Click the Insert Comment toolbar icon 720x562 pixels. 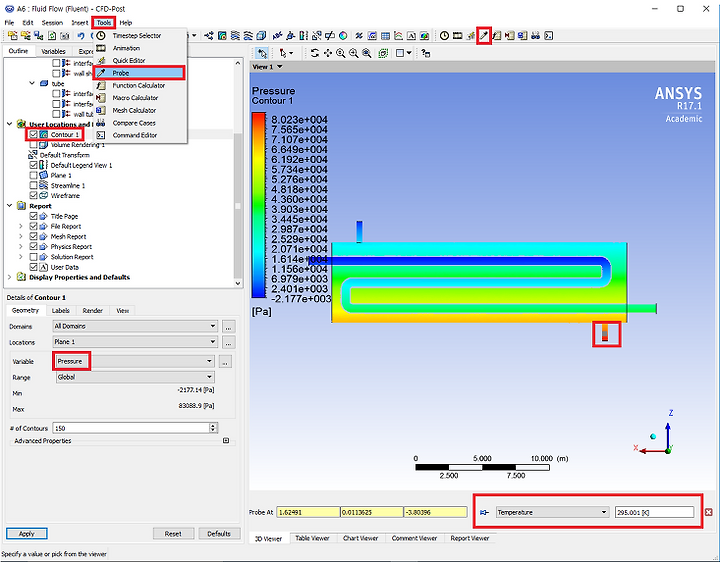click(411, 35)
